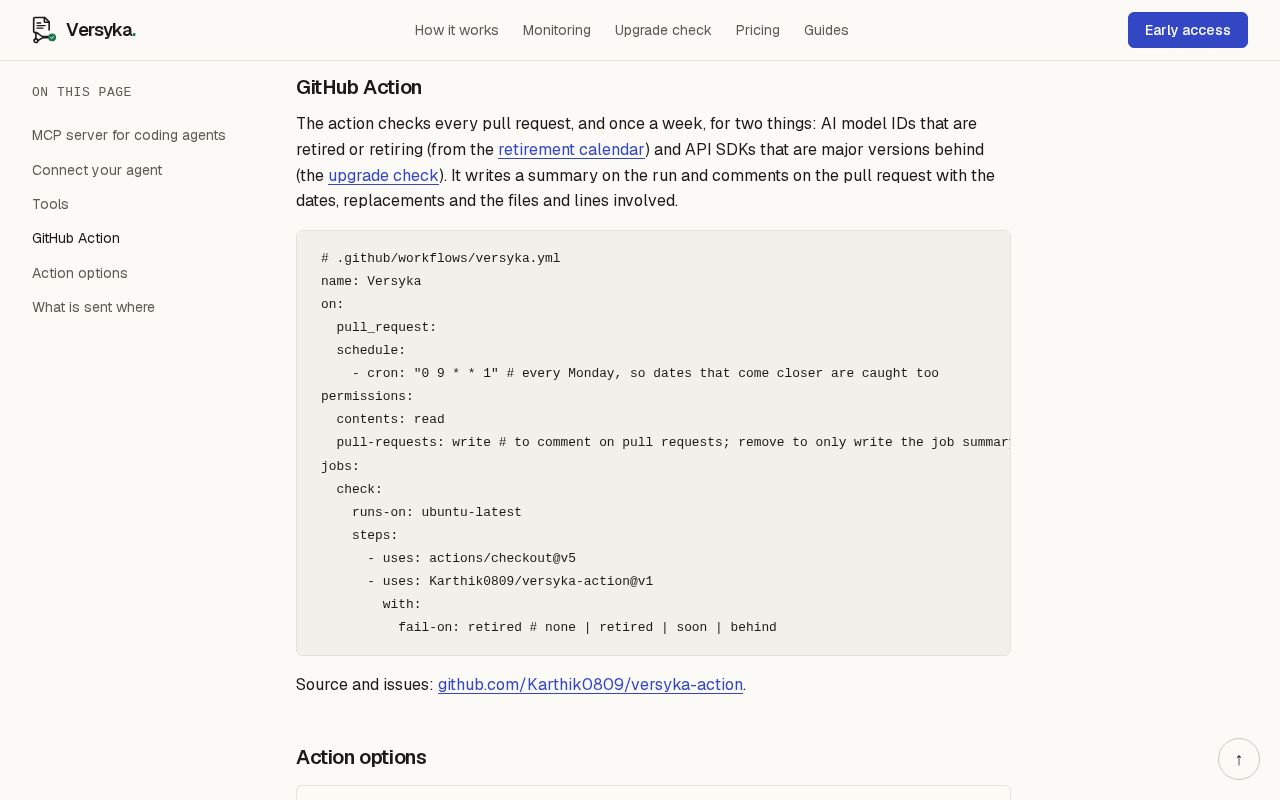Go to the Monitoring nav item
The height and width of the screenshot is (800, 1280).
[557, 30]
